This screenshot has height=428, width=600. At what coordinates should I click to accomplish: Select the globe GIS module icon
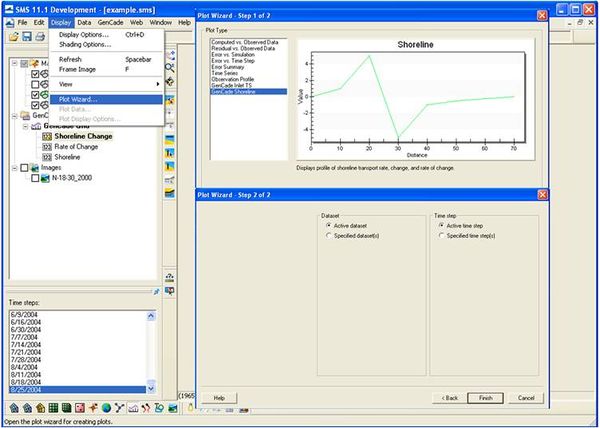click(106, 408)
